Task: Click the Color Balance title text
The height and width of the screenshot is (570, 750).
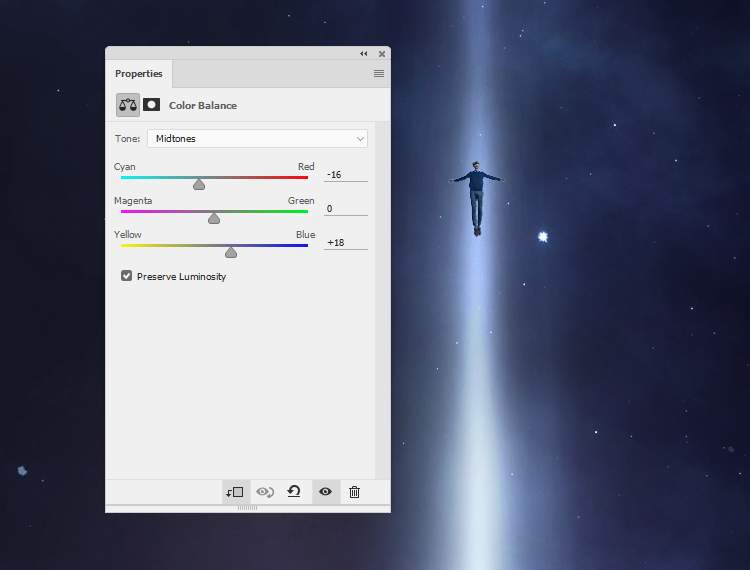Action: pos(203,106)
